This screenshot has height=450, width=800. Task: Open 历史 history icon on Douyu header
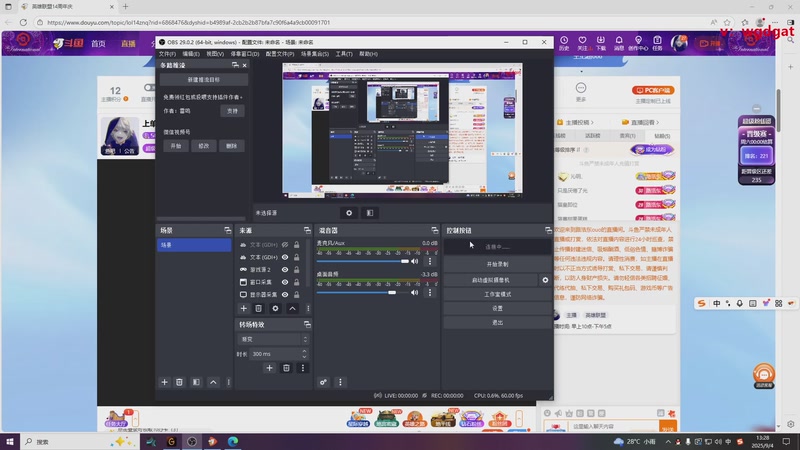tap(564, 43)
